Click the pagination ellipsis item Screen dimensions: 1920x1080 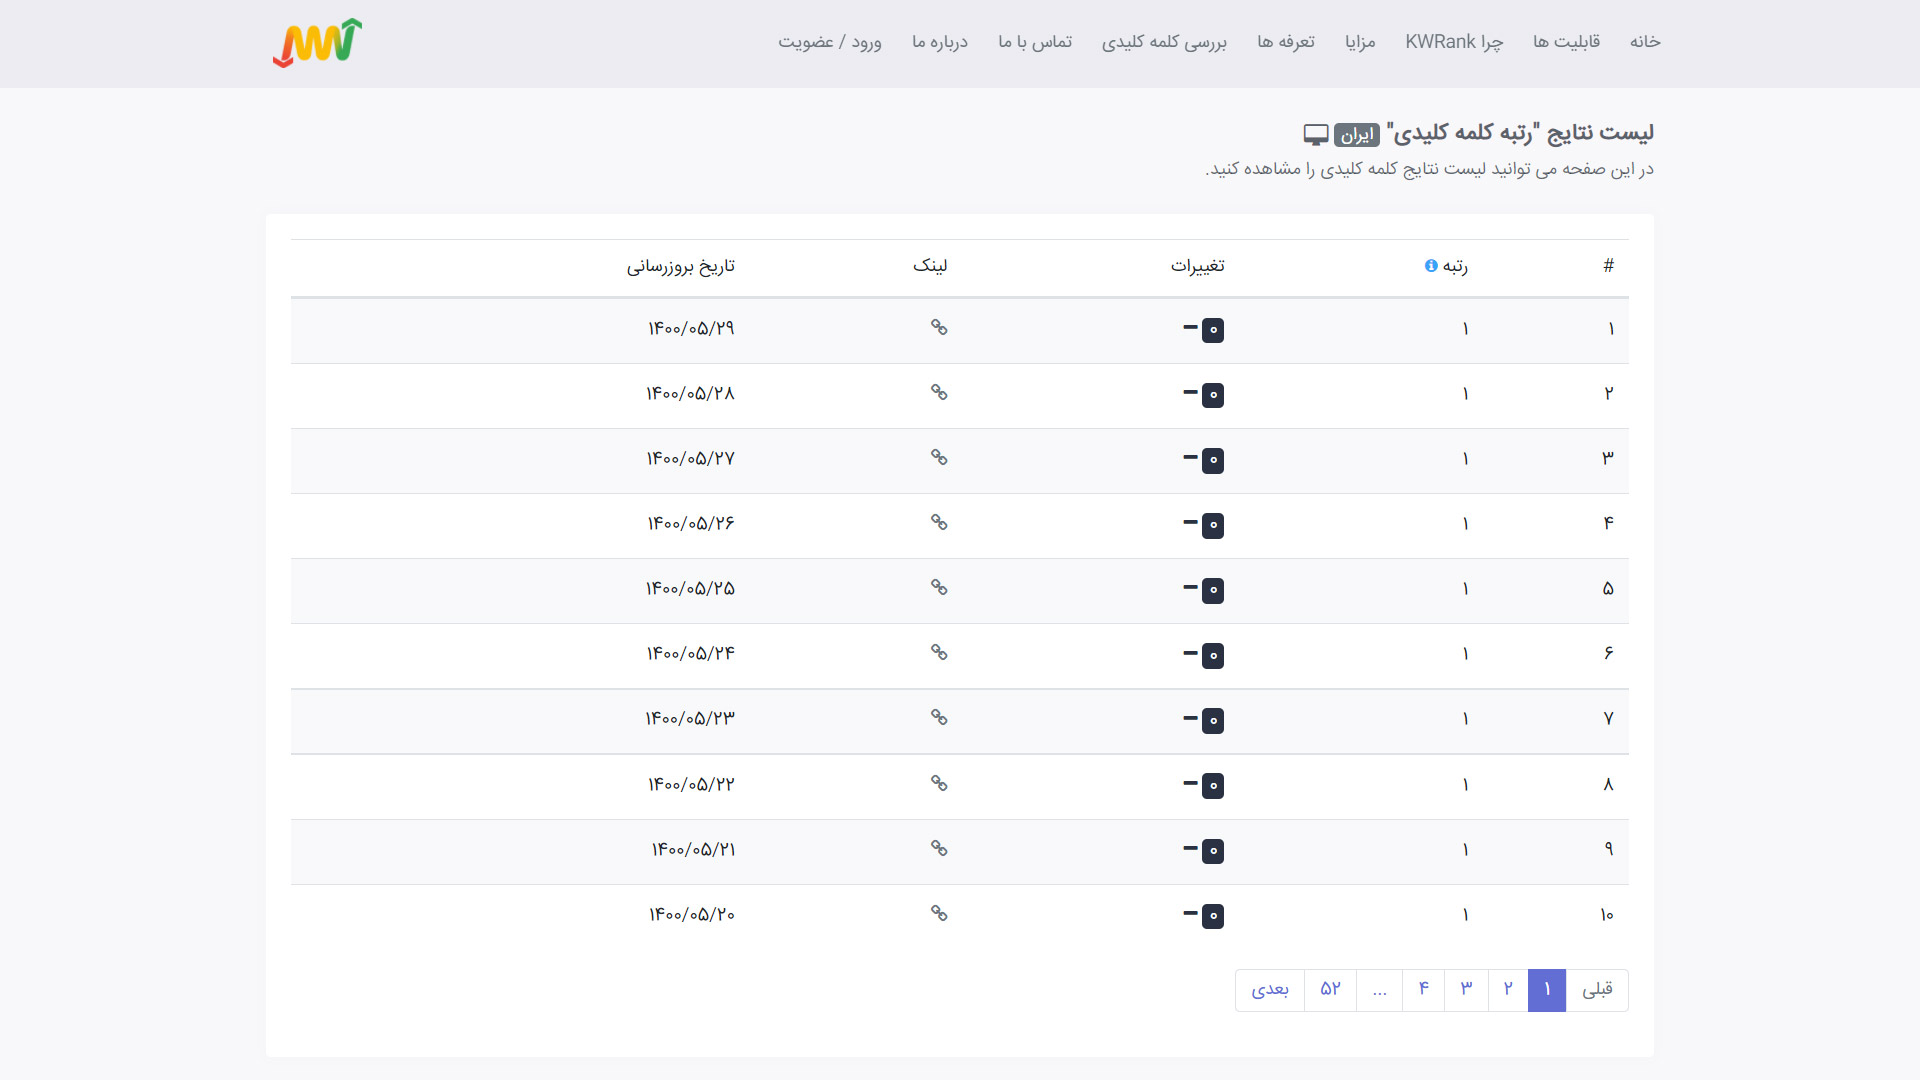[1380, 990]
